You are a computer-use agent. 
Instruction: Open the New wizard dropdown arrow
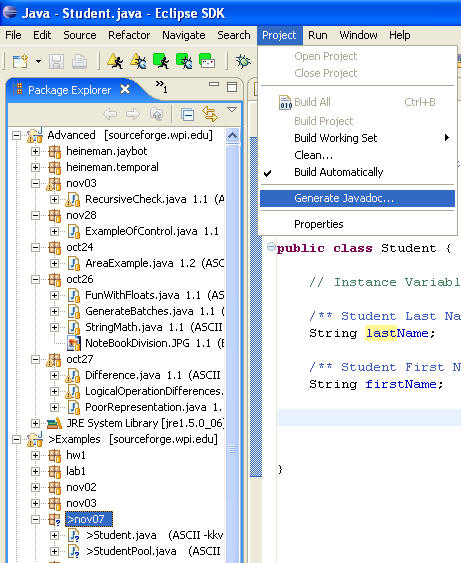[38, 61]
